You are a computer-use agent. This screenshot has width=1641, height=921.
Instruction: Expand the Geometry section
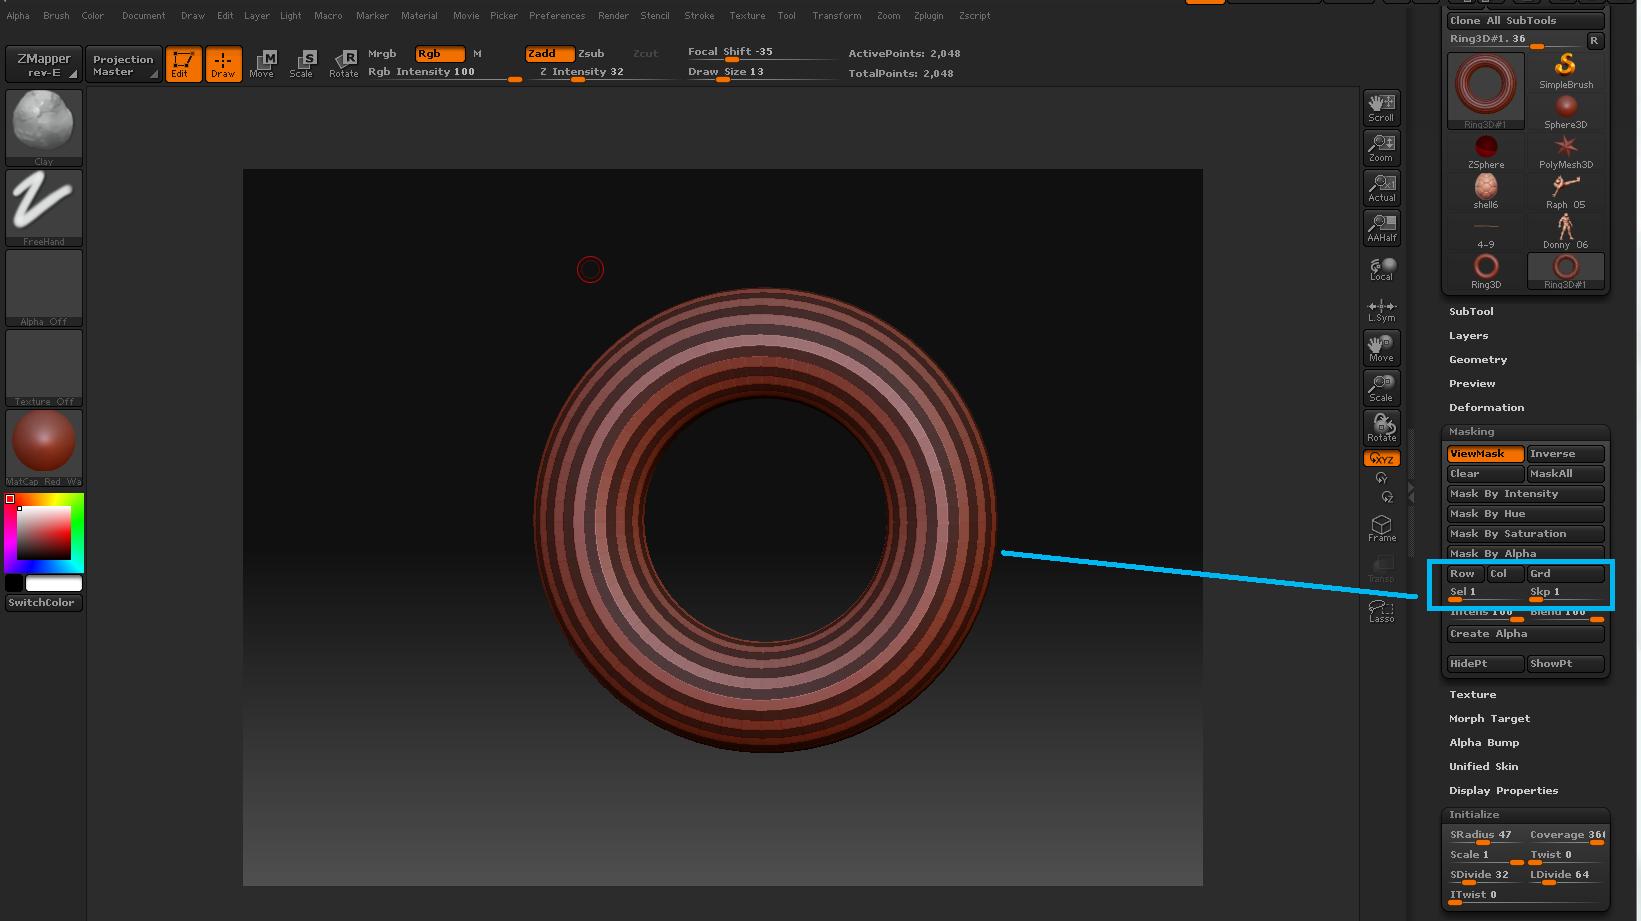(1477, 360)
